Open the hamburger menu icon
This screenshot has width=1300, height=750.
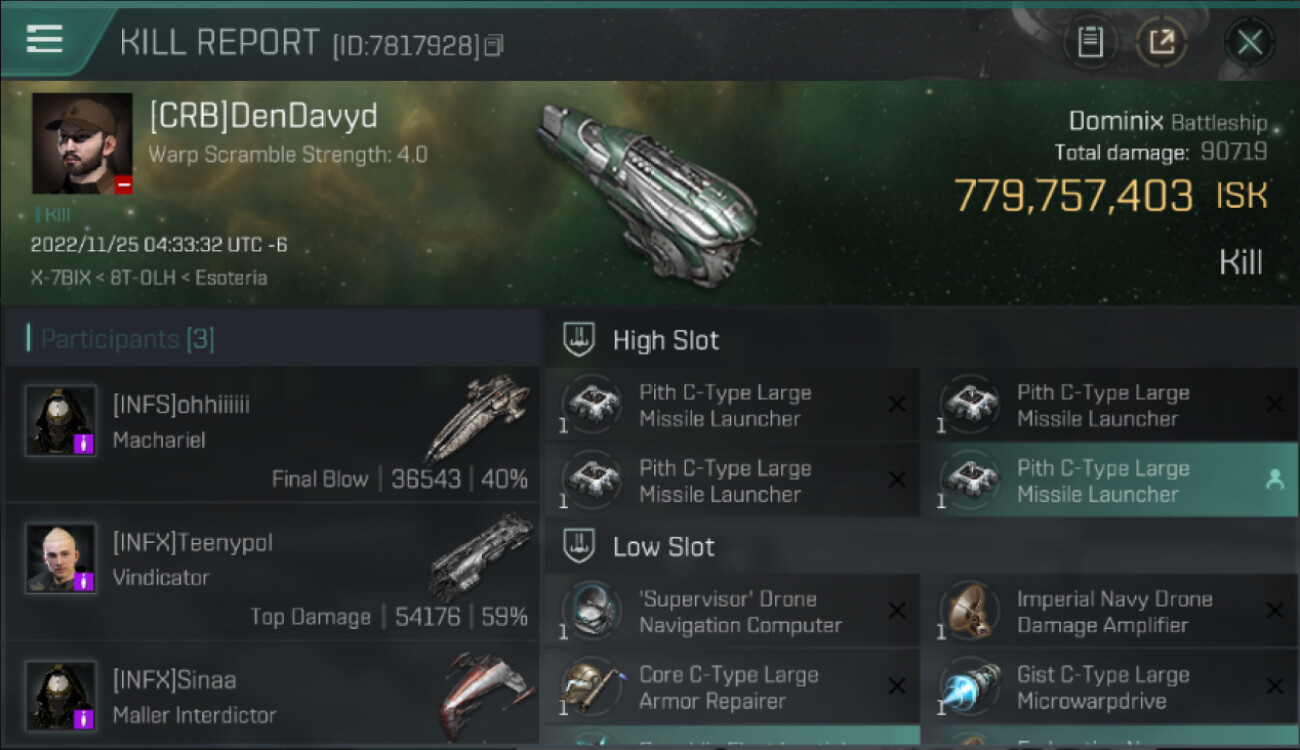tap(45, 39)
